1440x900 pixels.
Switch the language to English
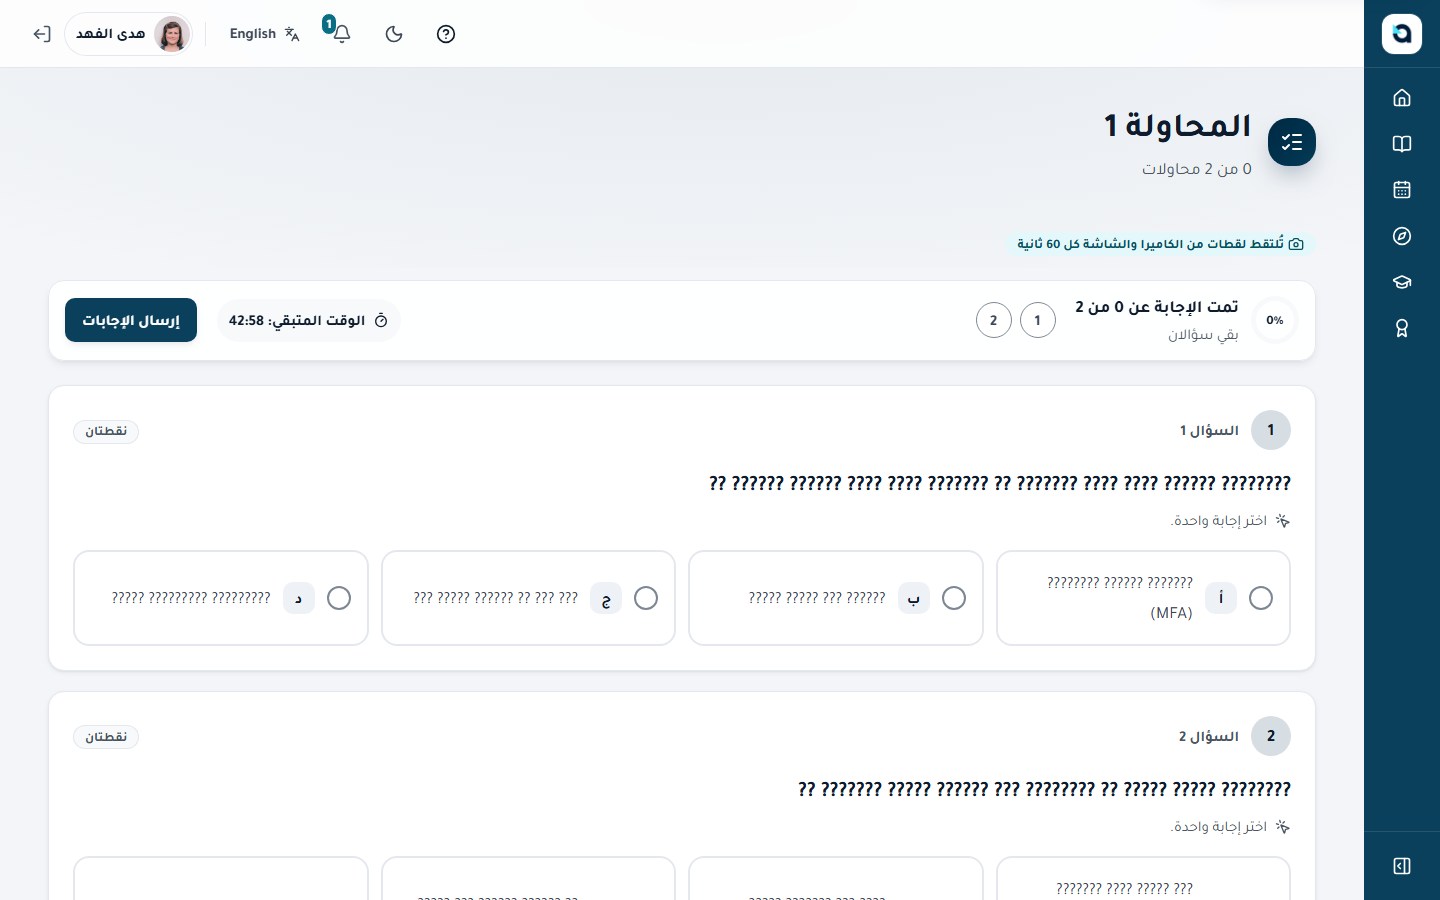point(264,34)
